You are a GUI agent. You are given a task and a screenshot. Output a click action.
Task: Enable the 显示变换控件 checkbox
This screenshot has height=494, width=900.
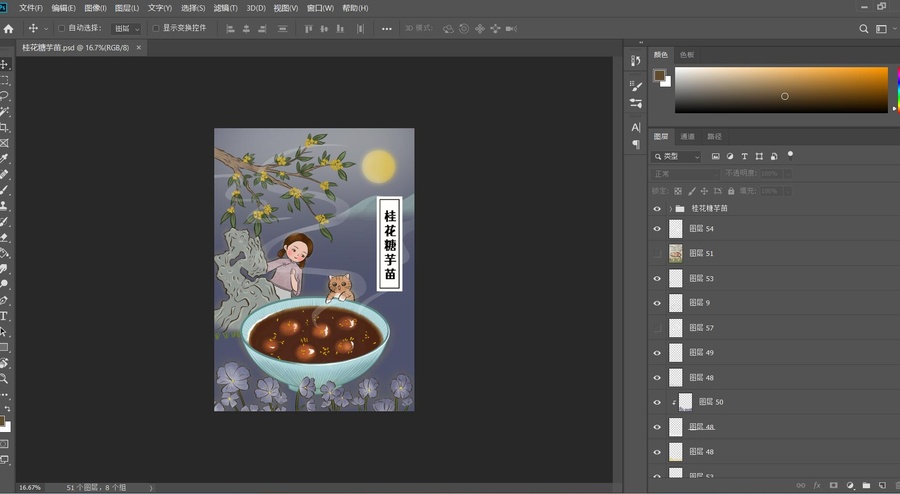(x=156, y=28)
